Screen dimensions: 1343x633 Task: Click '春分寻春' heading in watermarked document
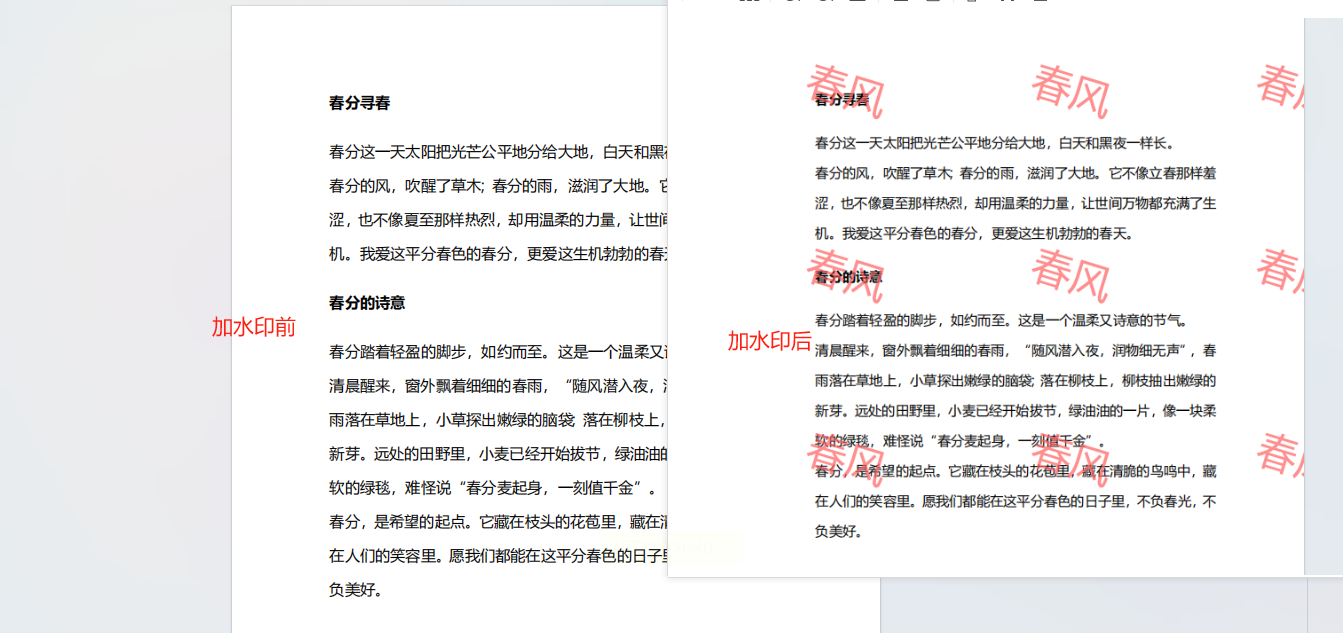[x=842, y=100]
